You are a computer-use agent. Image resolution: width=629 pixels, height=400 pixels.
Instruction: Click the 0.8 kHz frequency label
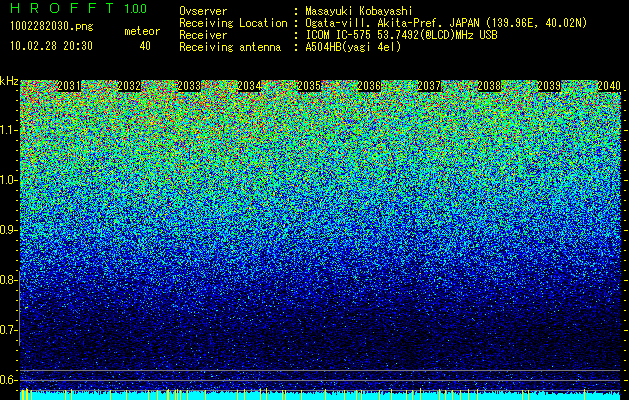pyautogui.click(x=7, y=280)
